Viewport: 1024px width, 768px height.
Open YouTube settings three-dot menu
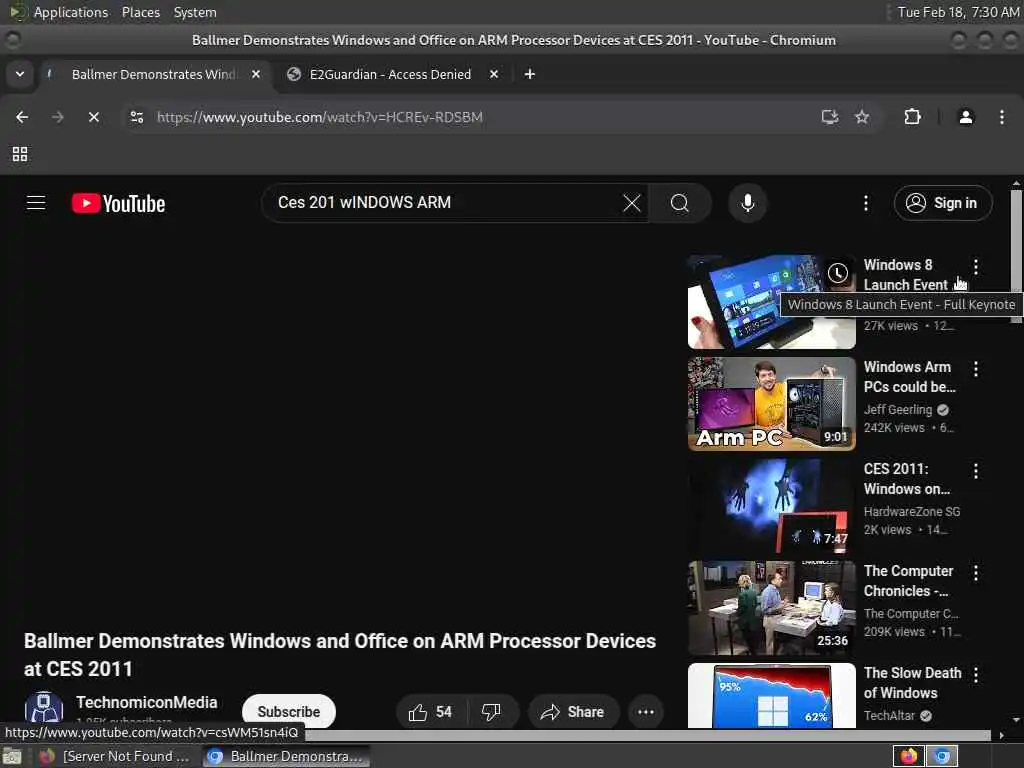(x=866, y=203)
